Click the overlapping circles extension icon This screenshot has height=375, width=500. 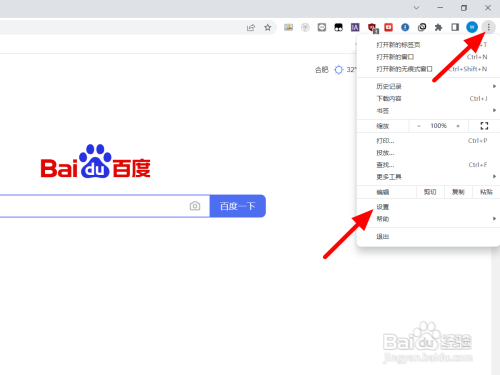(x=422, y=27)
